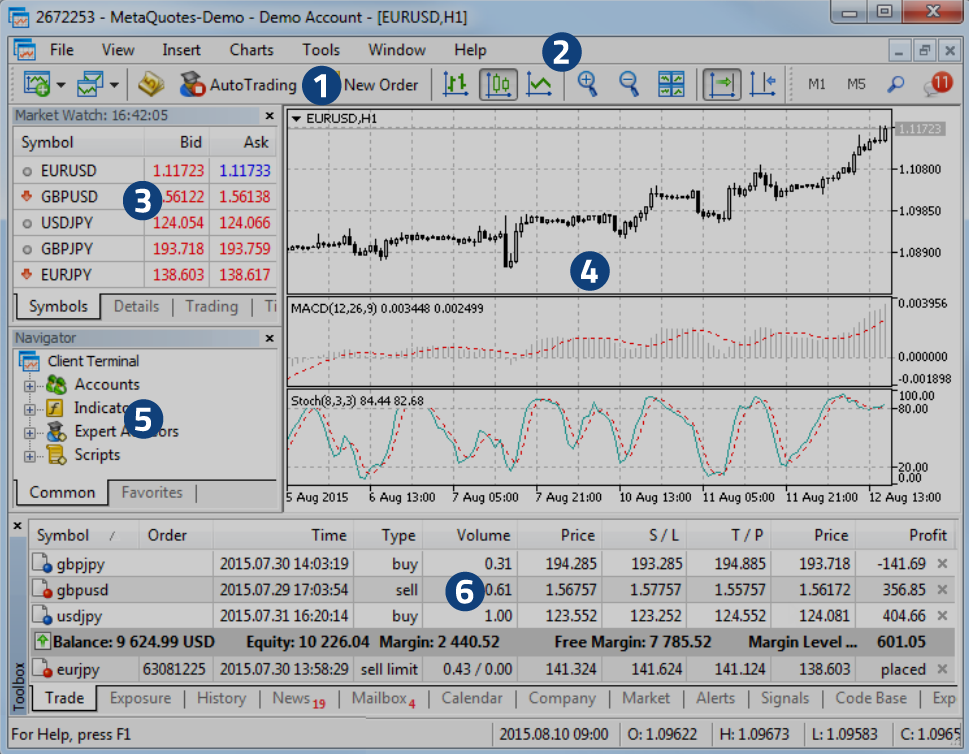This screenshot has height=754, width=969.
Task: Click the search magnifier icon in toolbar
Action: 895,84
